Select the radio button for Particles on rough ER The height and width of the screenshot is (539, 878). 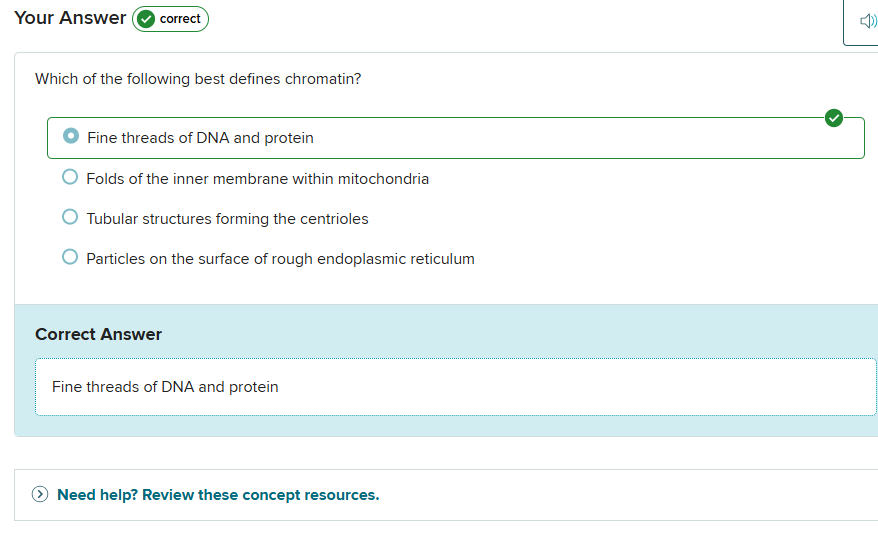coord(70,257)
